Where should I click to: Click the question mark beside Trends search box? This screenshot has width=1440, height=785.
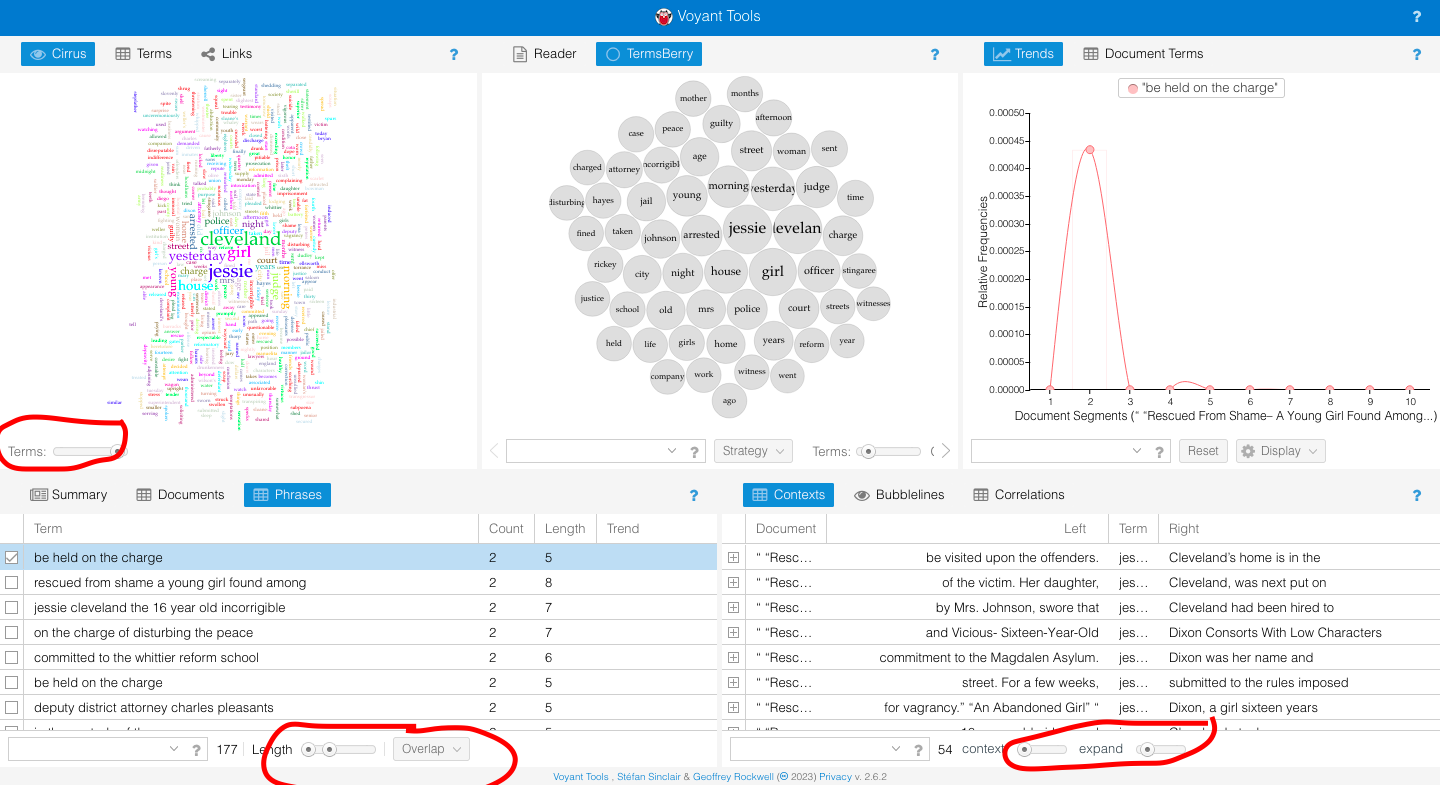tap(1160, 452)
